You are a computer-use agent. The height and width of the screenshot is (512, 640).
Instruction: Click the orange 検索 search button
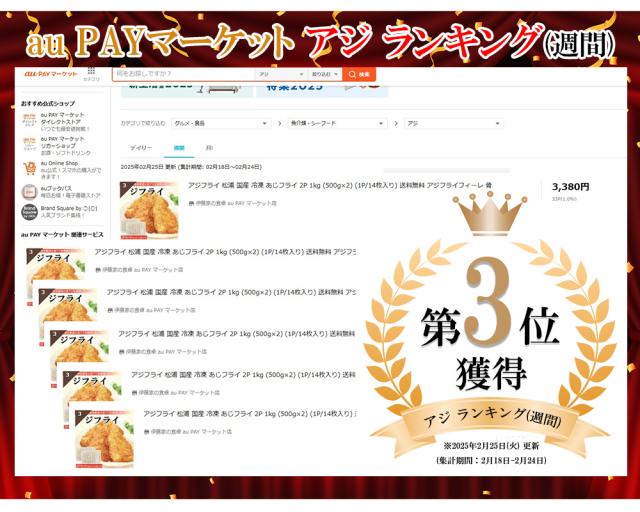(359, 74)
